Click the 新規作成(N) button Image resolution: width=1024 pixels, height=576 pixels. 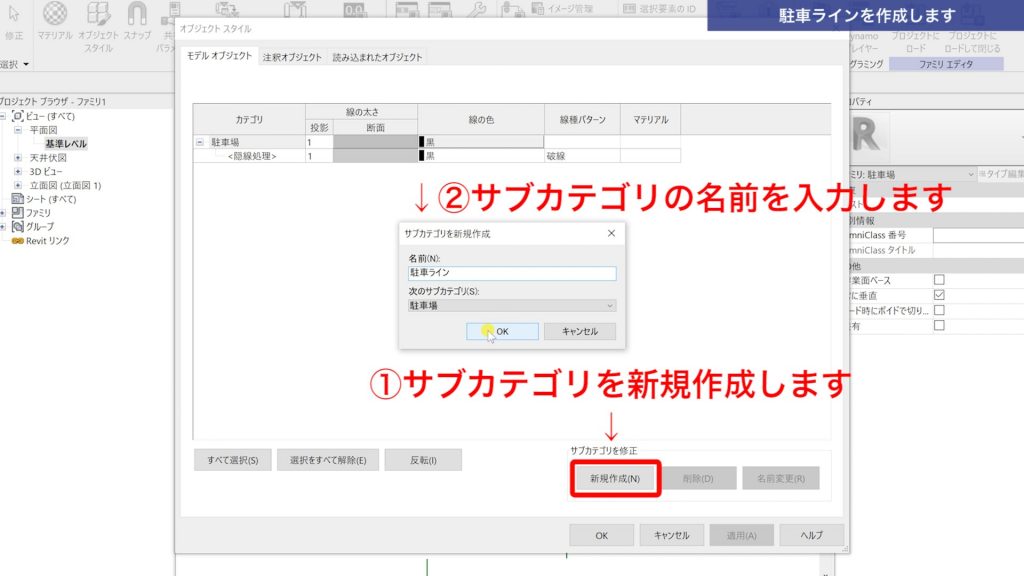pos(615,479)
